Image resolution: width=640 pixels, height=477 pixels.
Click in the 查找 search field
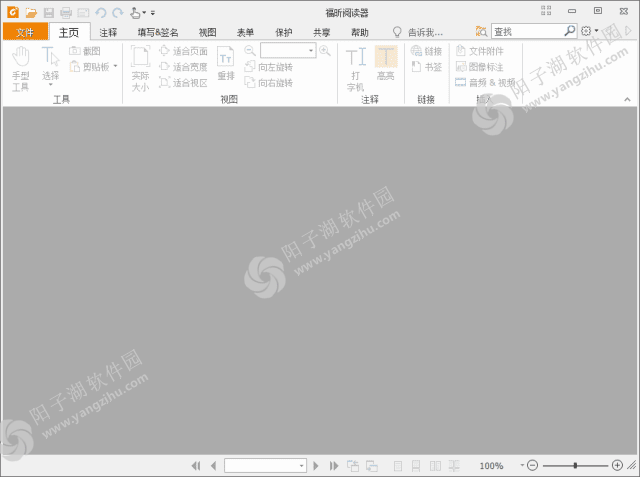point(527,31)
